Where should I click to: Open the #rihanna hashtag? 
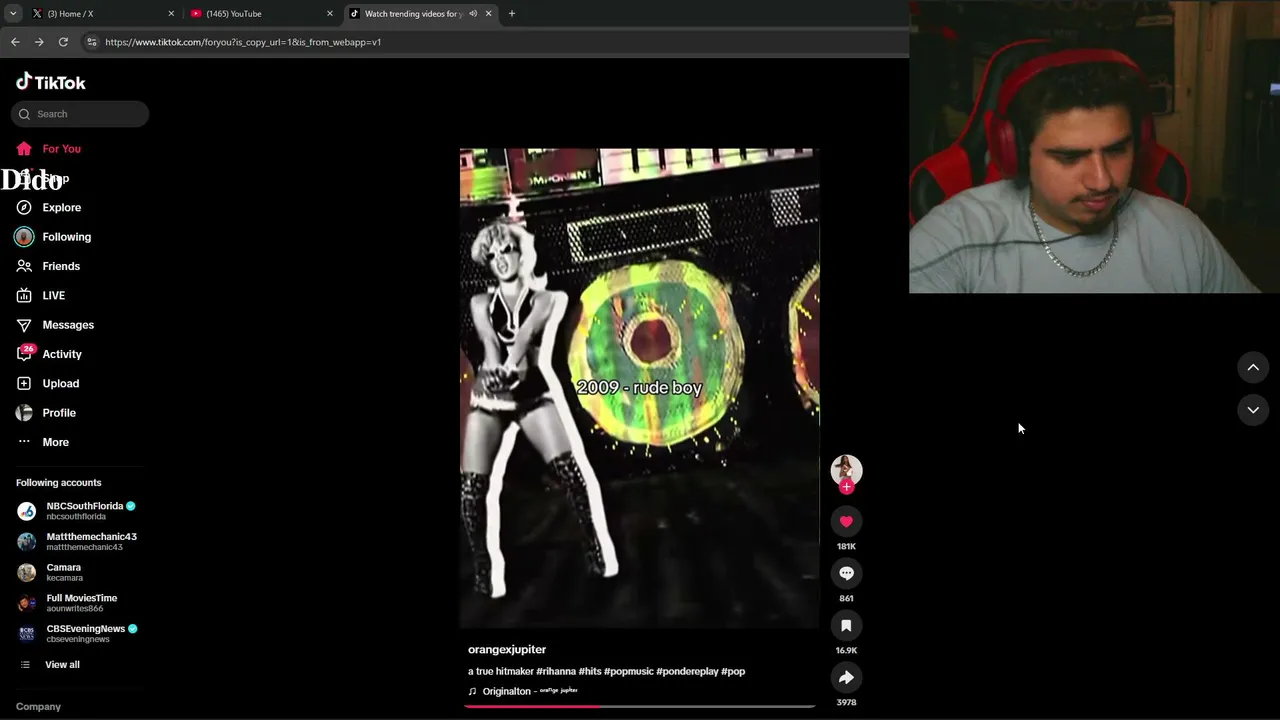pyautogui.click(x=556, y=672)
